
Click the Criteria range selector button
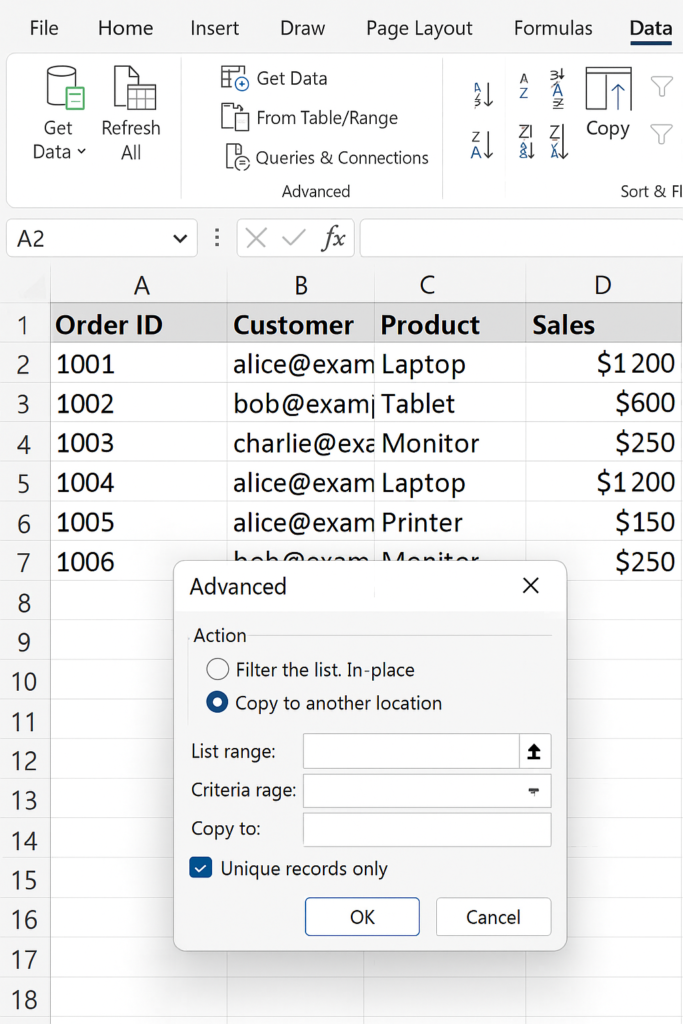pyautogui.click(x=534, y=790)
